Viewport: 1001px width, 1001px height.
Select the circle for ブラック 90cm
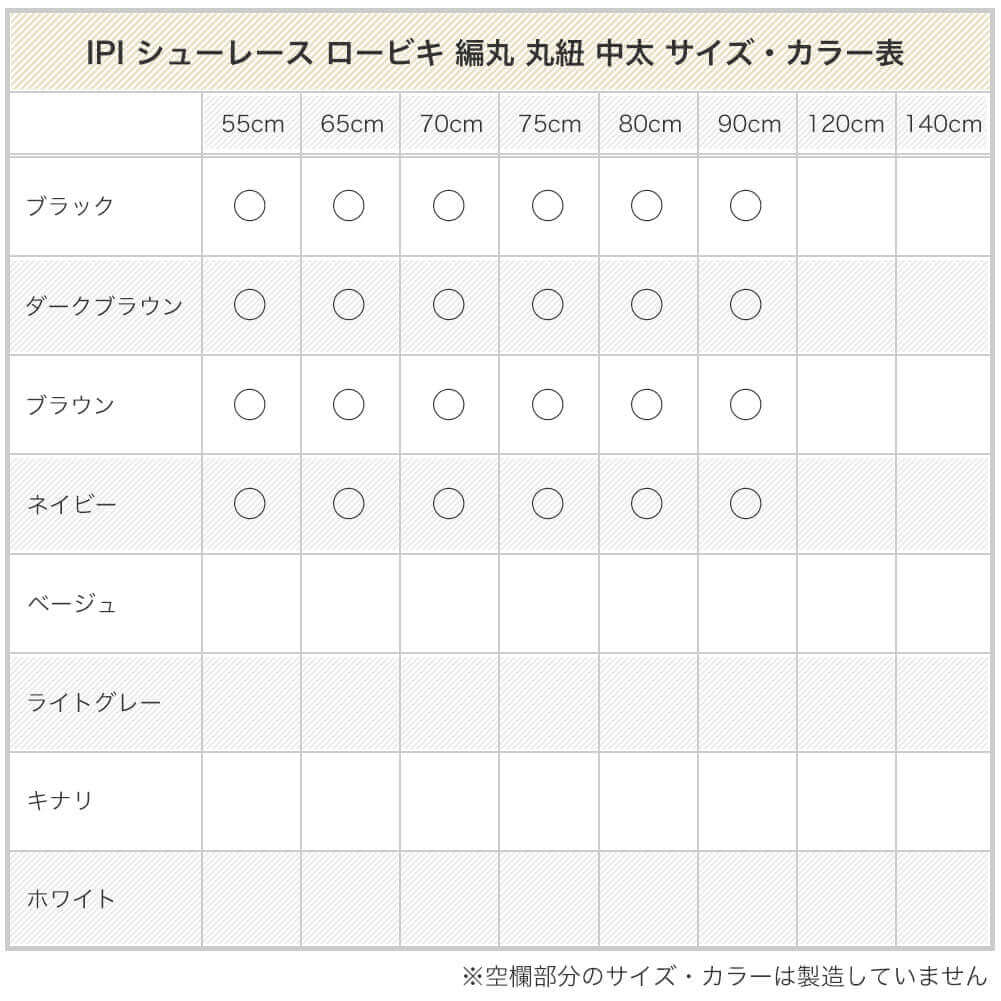coord(746,206)
